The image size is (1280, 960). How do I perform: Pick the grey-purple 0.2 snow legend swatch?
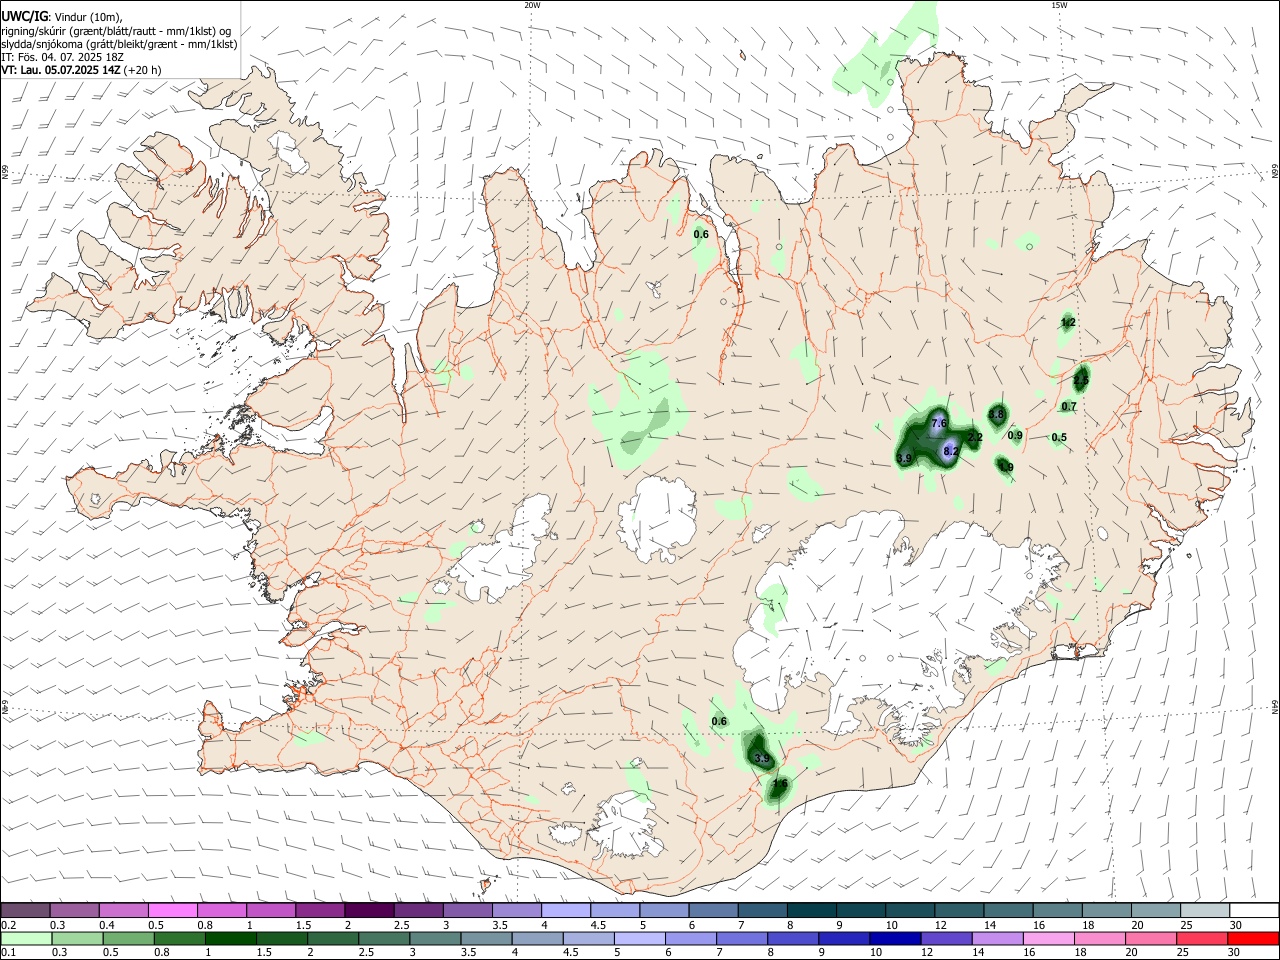point(26,910)
